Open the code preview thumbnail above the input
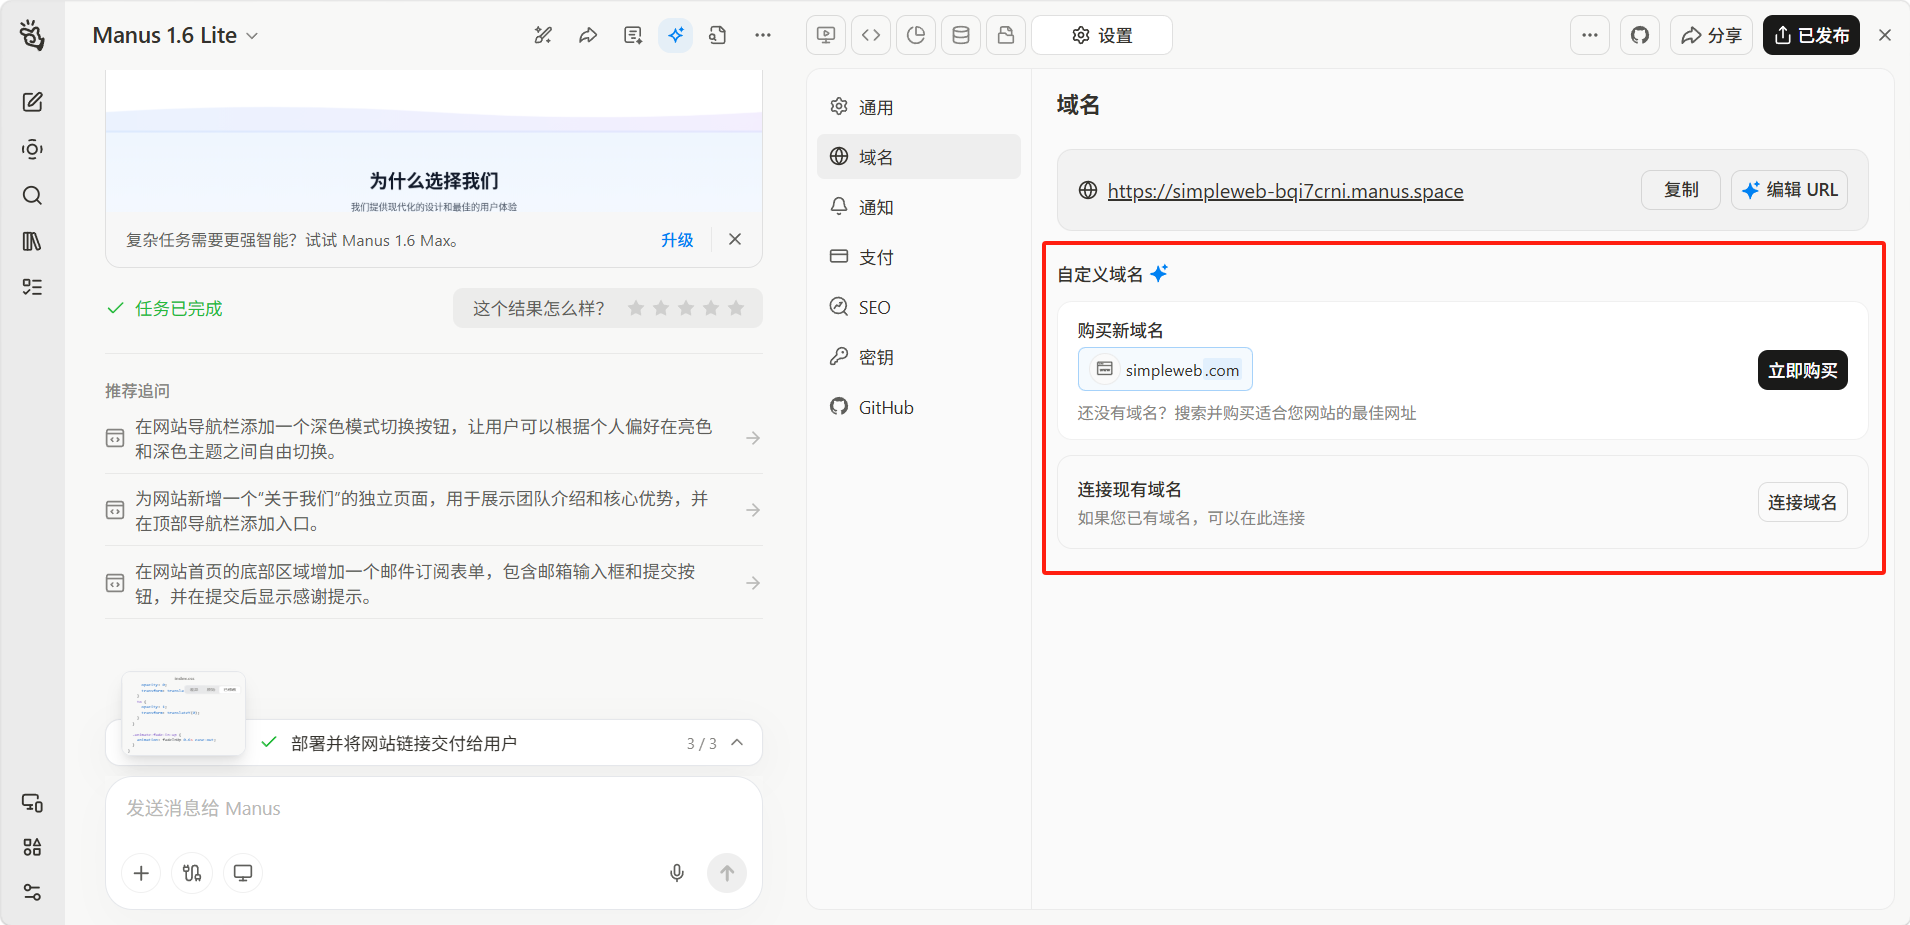The height and width of the screenshot is (925, 1910). [184, 713]
